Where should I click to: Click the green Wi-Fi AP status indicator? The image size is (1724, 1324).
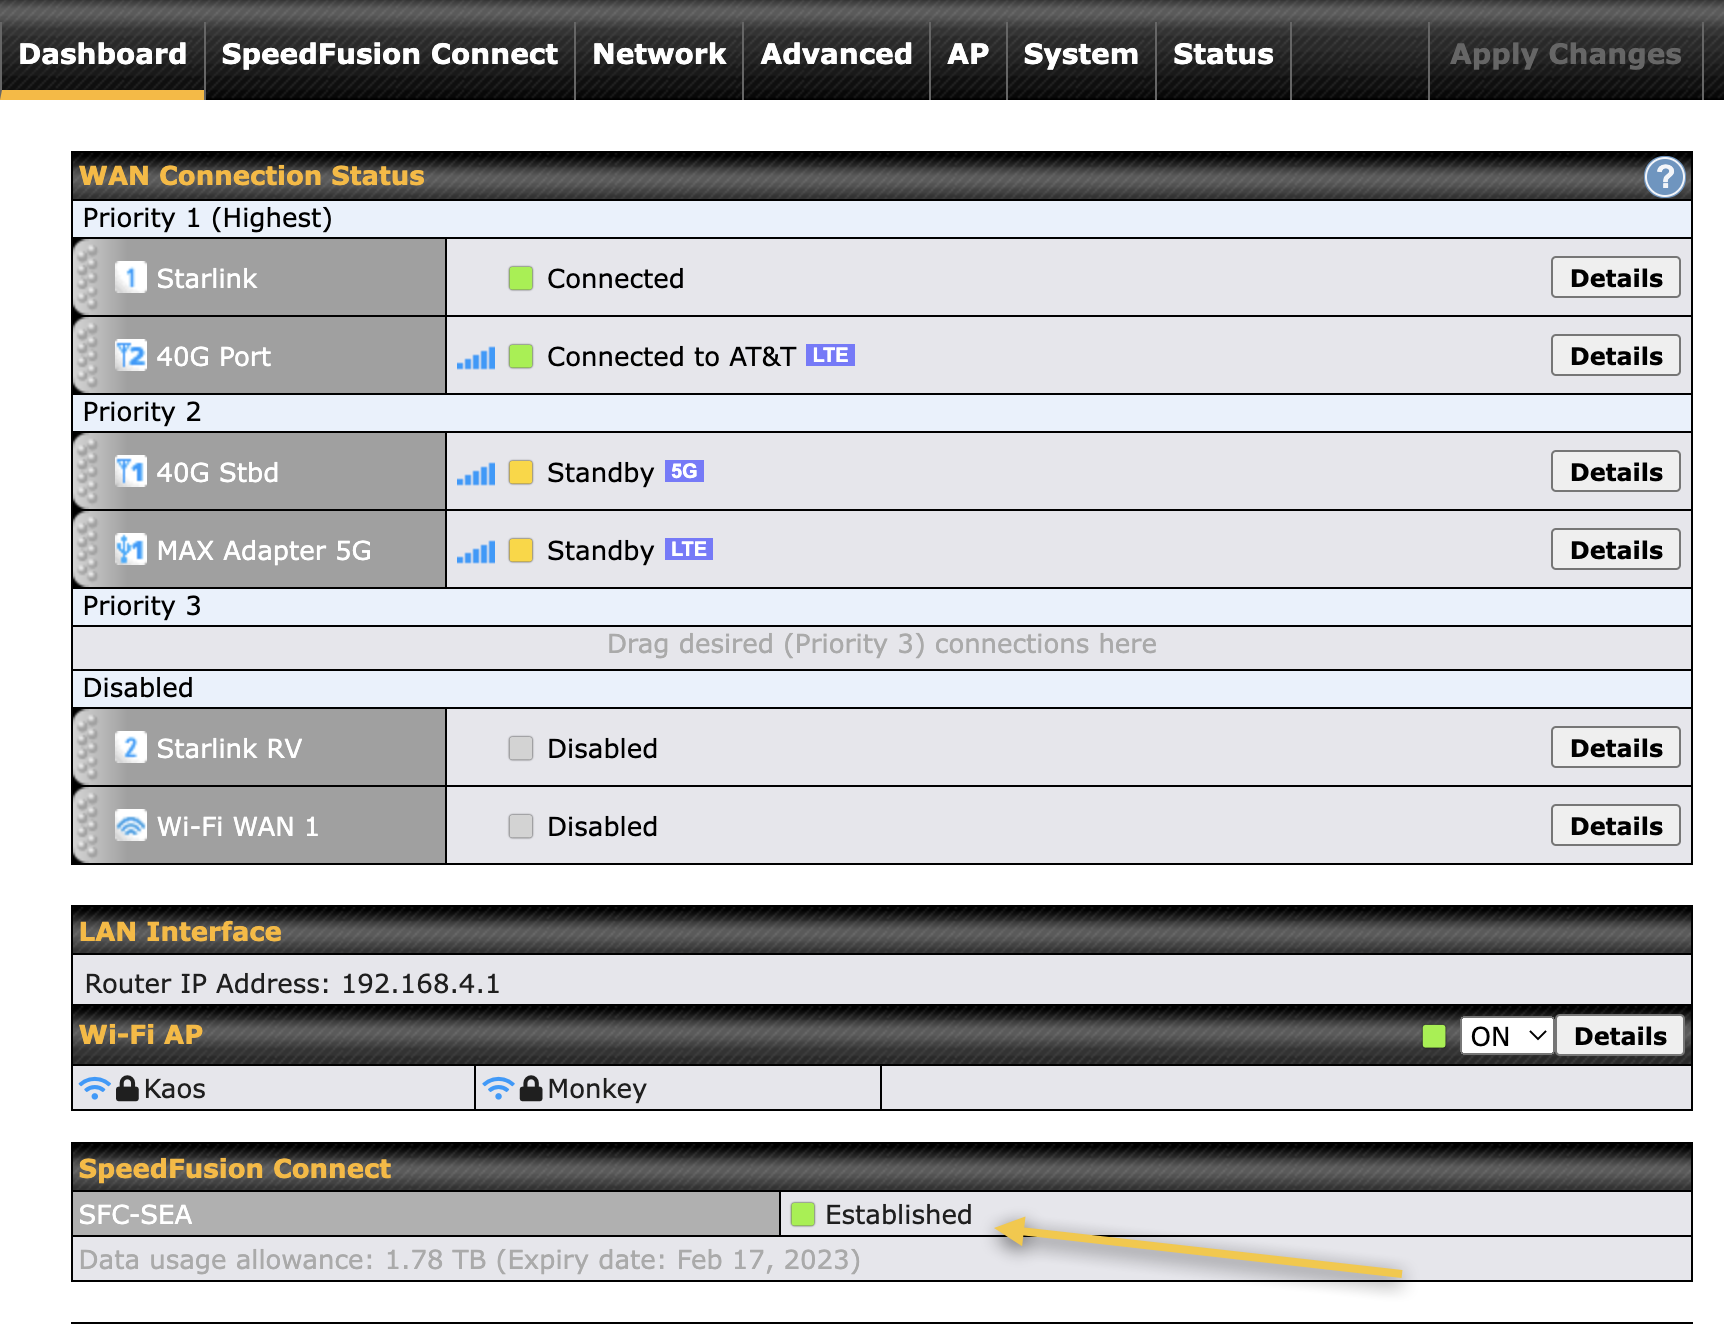point(1435,1036)
